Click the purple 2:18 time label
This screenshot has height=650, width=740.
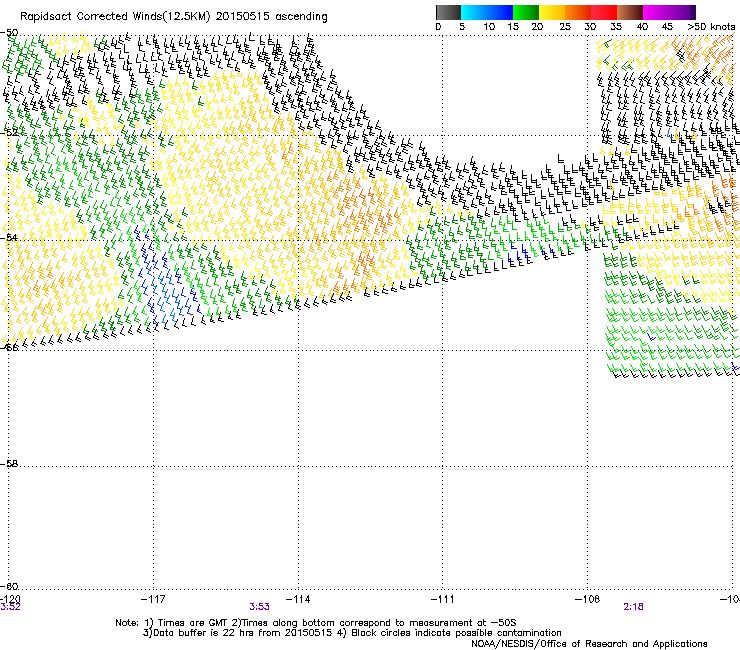(633, 607)
